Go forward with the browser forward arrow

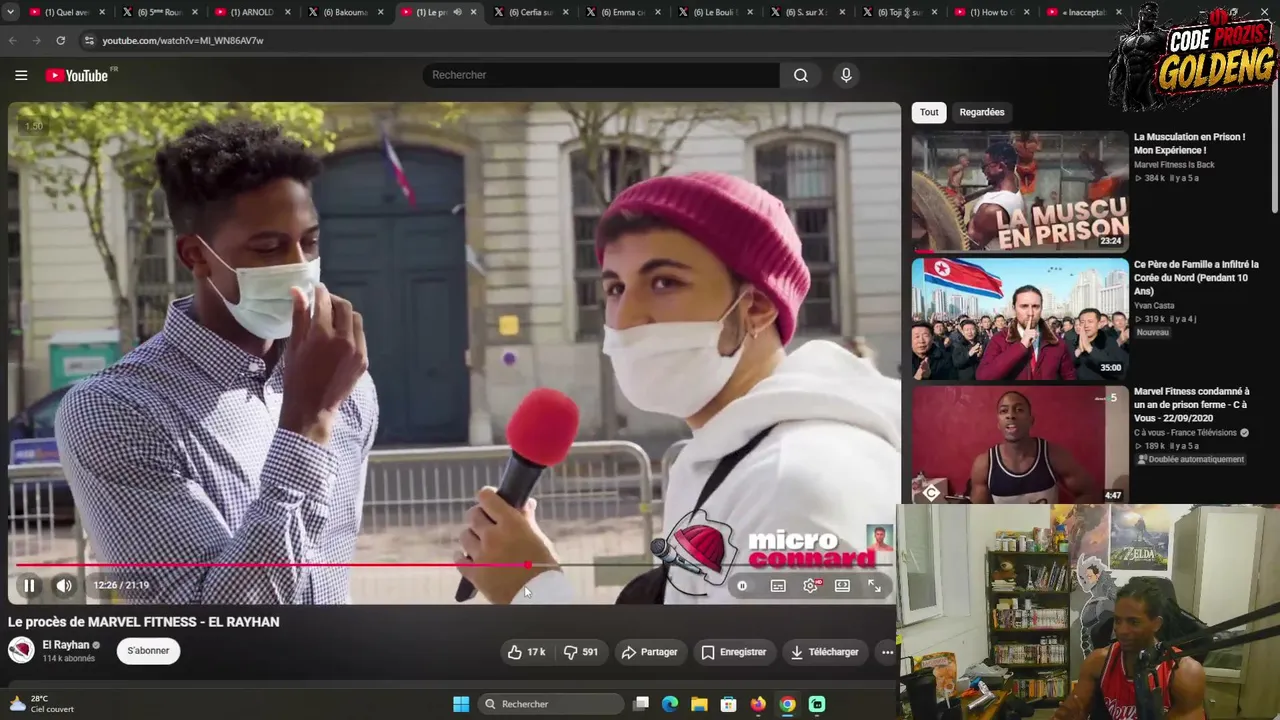pyautogui.click(x=37, y=40)
